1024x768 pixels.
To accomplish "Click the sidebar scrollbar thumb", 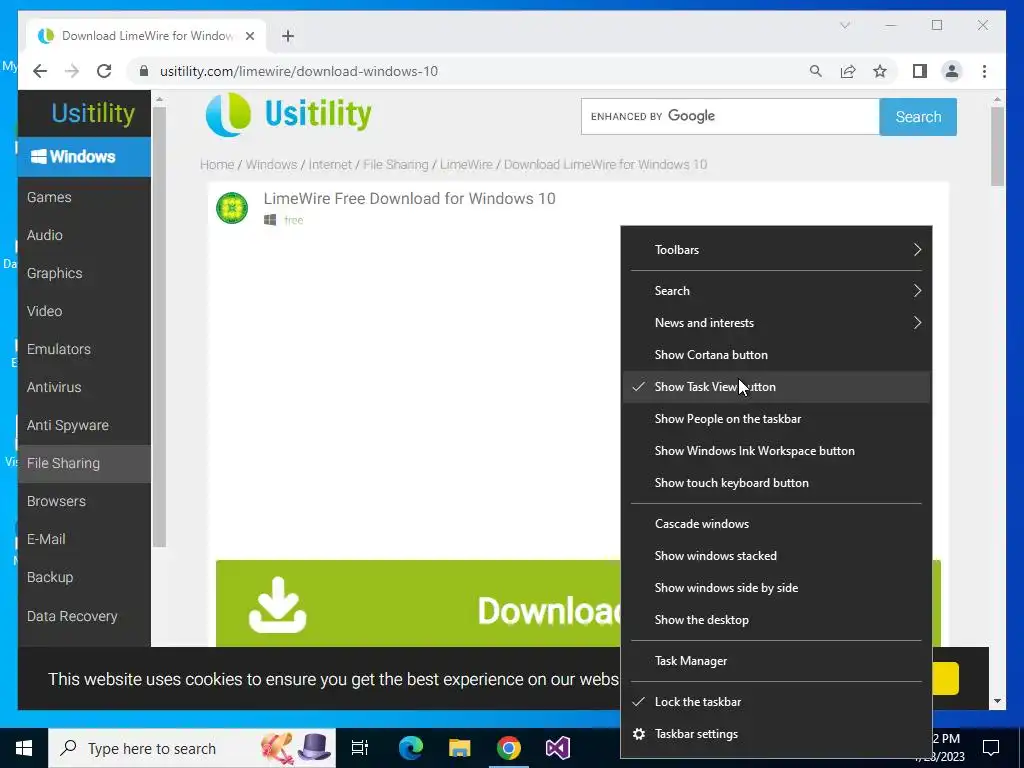I will 159,327.
